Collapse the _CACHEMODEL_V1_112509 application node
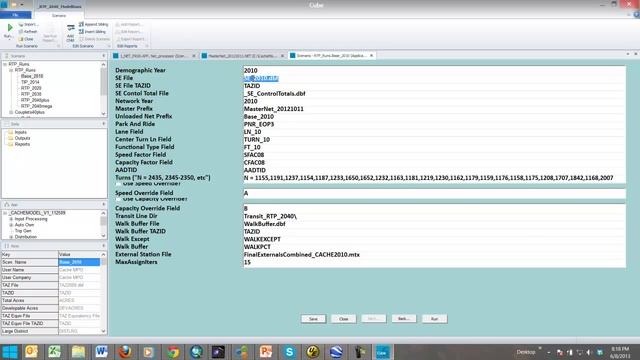The width and height of the screenshot is (640, 360). click(x=5, y=213)
